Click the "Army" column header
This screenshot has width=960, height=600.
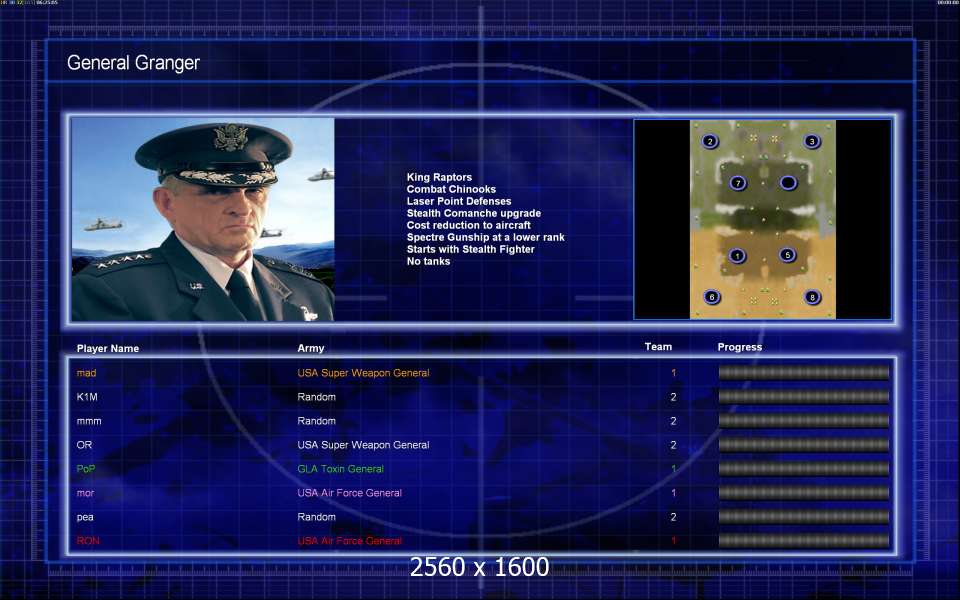pos(310,348)
